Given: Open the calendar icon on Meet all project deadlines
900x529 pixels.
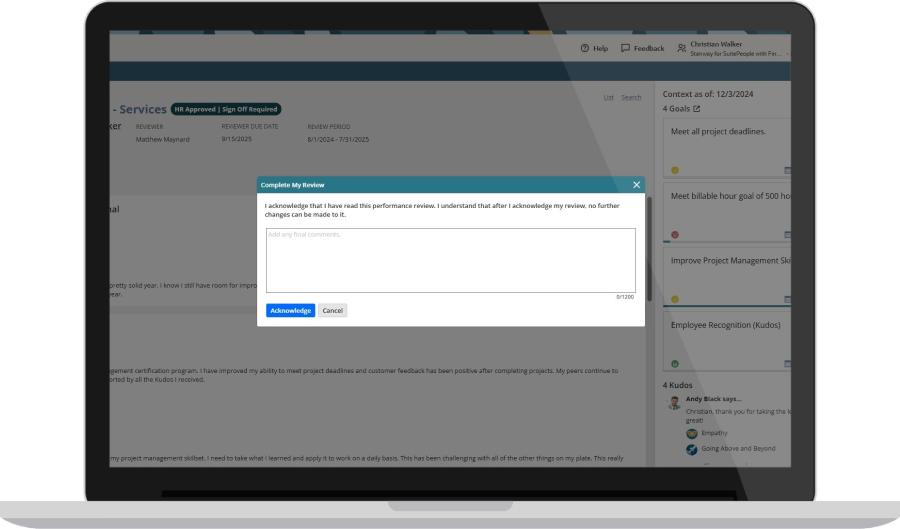Looking at the screenshot, I should (x=787, y=170).
